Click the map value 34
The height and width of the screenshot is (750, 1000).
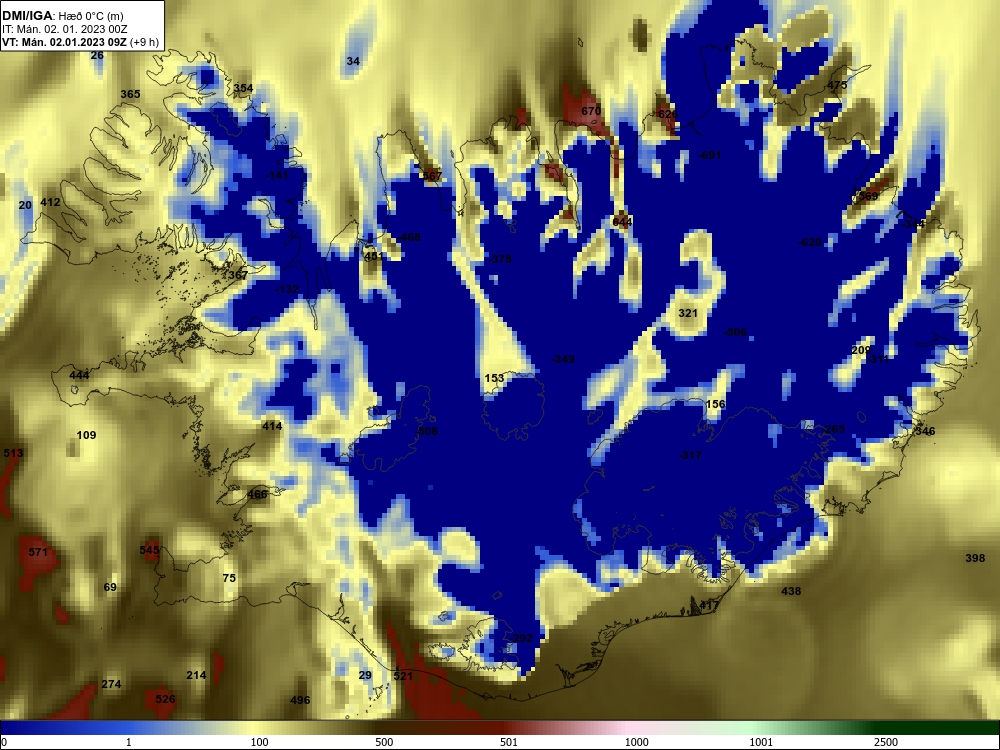pyautogui.click(x=353, y=61)
